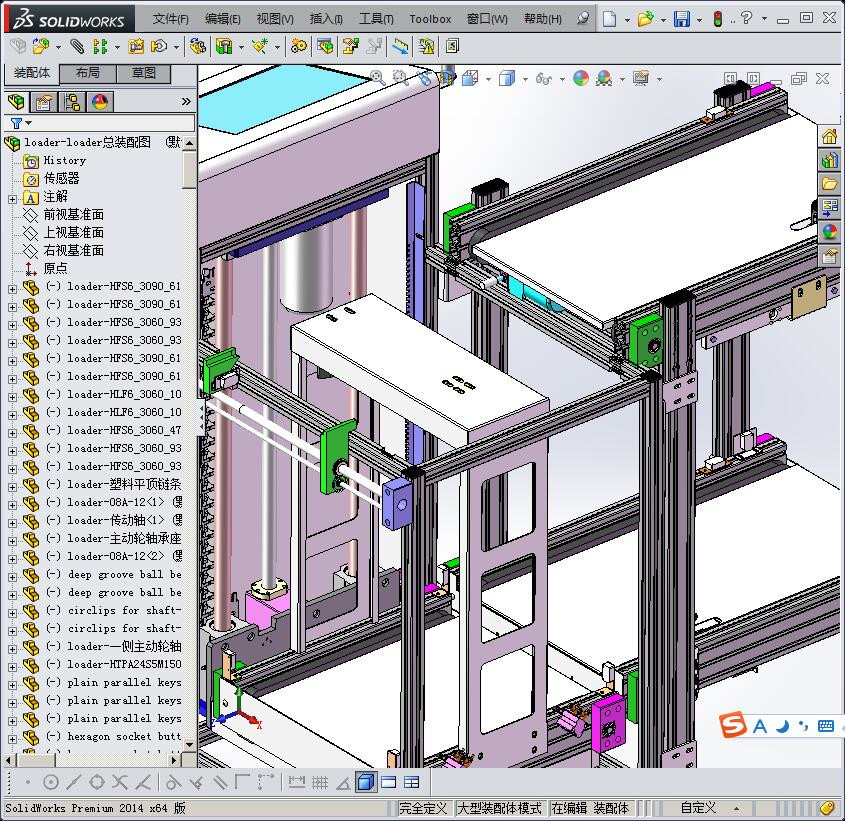Screen dimensions: 845x821
Task: Select the Apply Scene sphere icon
Action: click(x=580, y=77)
